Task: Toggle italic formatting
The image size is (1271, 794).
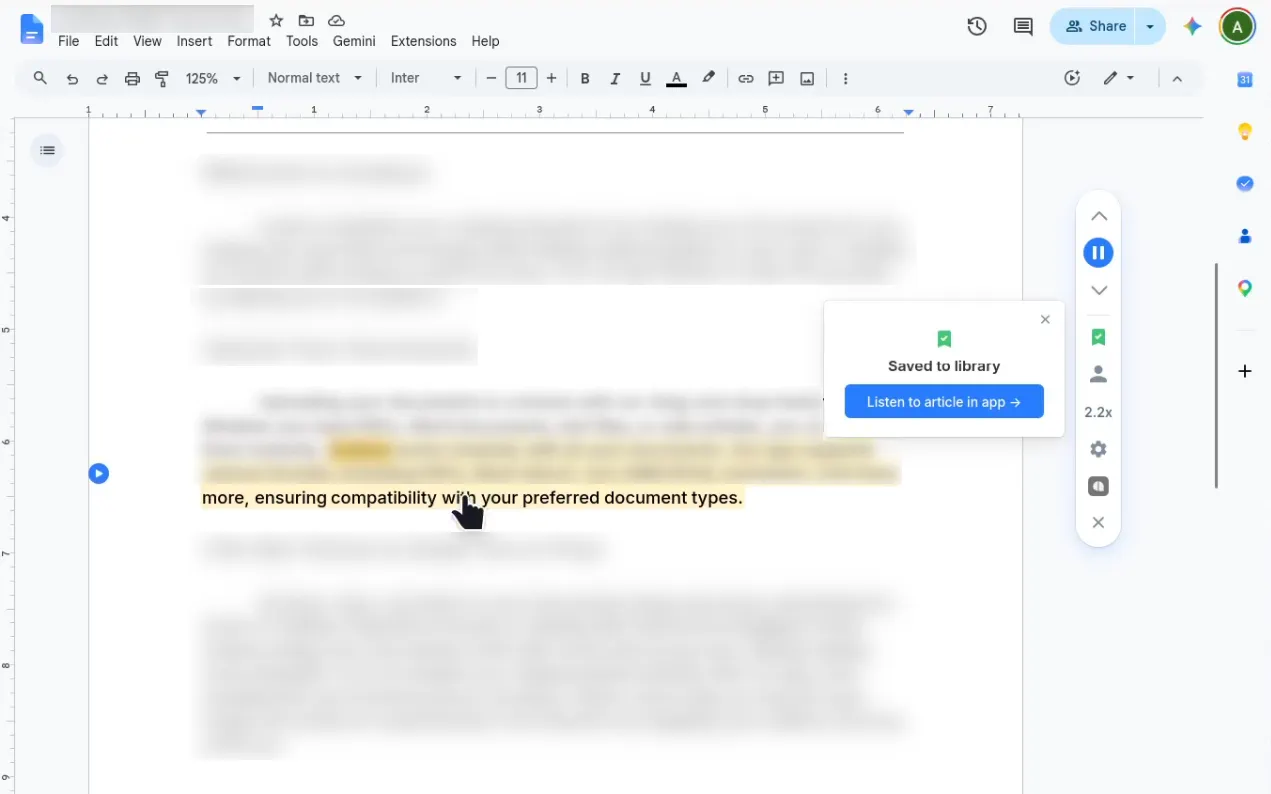Action: coord(615,78)
